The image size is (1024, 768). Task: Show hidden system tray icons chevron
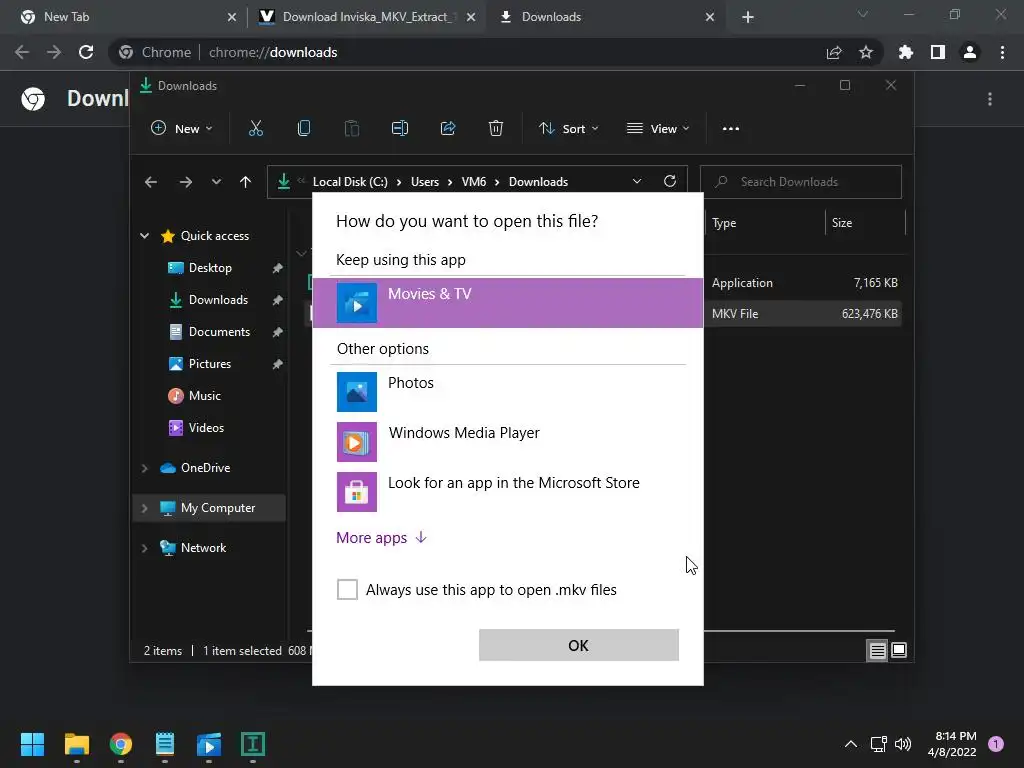click(x=851, y=744)
